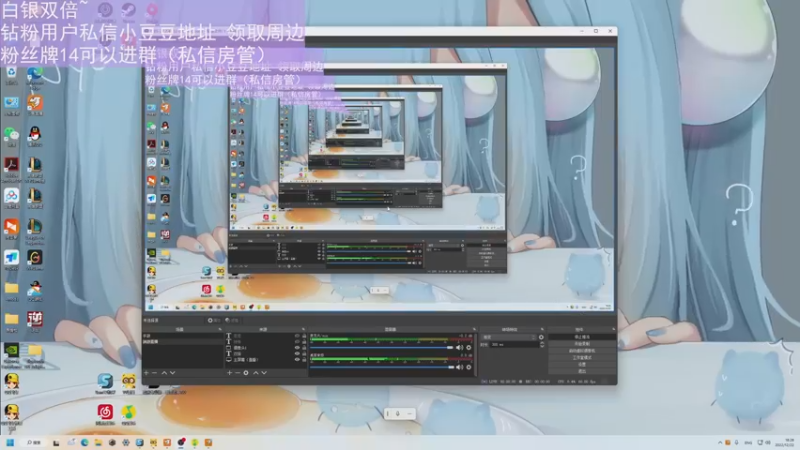Open Microsoft Edge from the taskbar
The width and height of the screenshot is (800, 450).
pyautogui.click(x=84, y=442)
